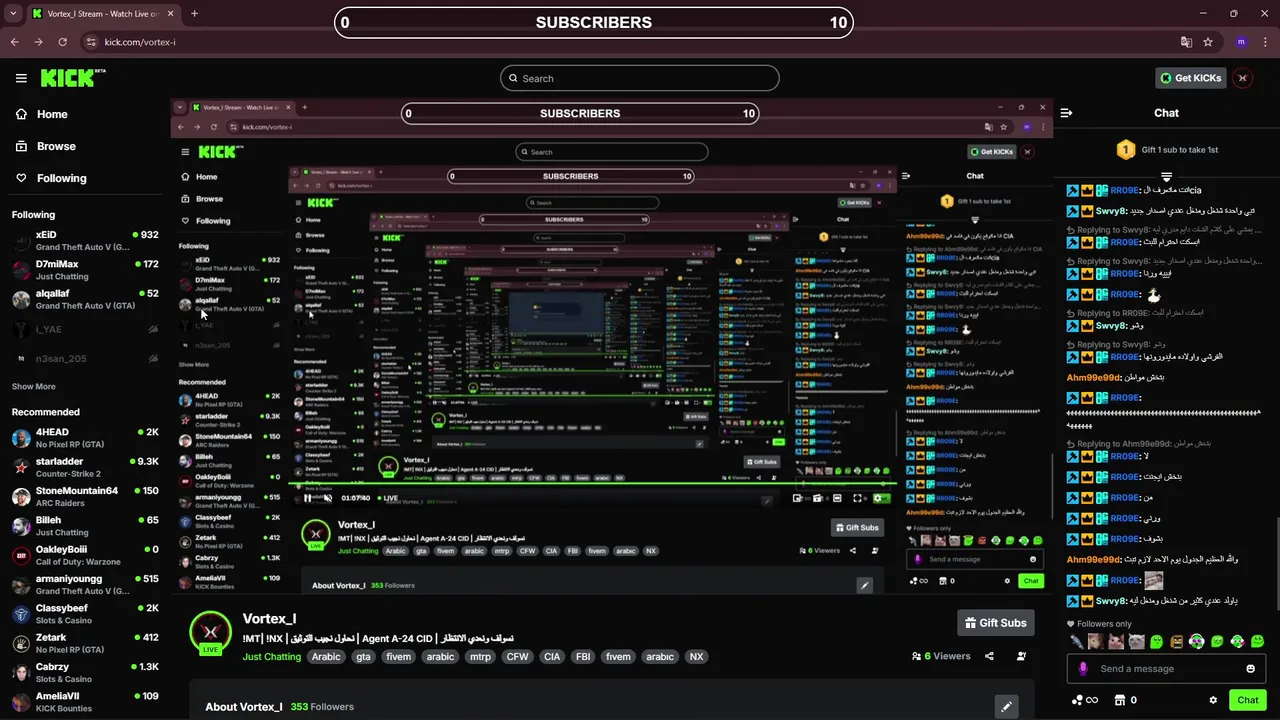This screenshot has width=1280, height=720.
Task: Open recommended channel AmeliaVII
Action: point(85,702)
